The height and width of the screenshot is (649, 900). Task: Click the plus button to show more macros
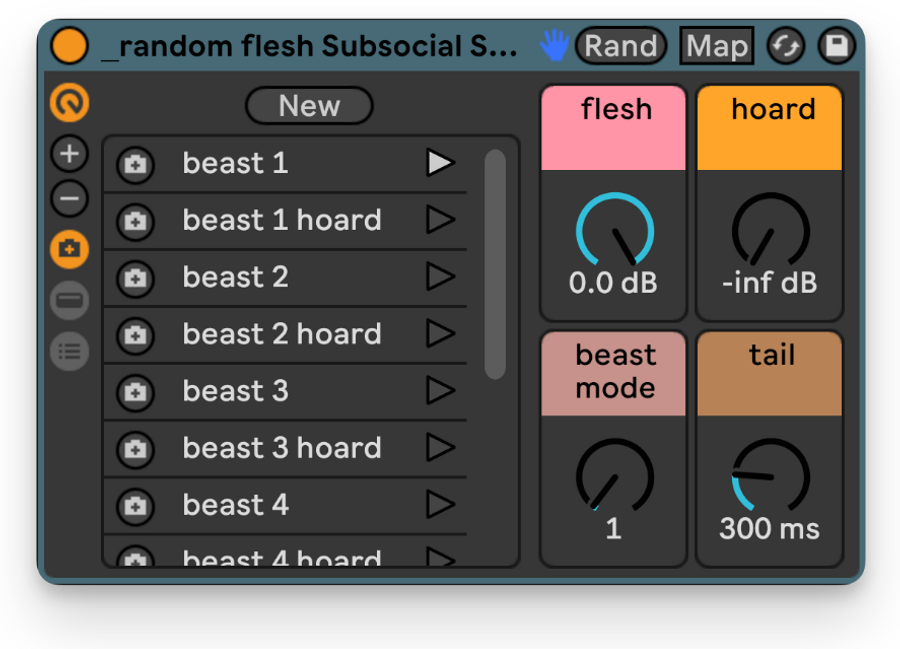pos(69,153)
